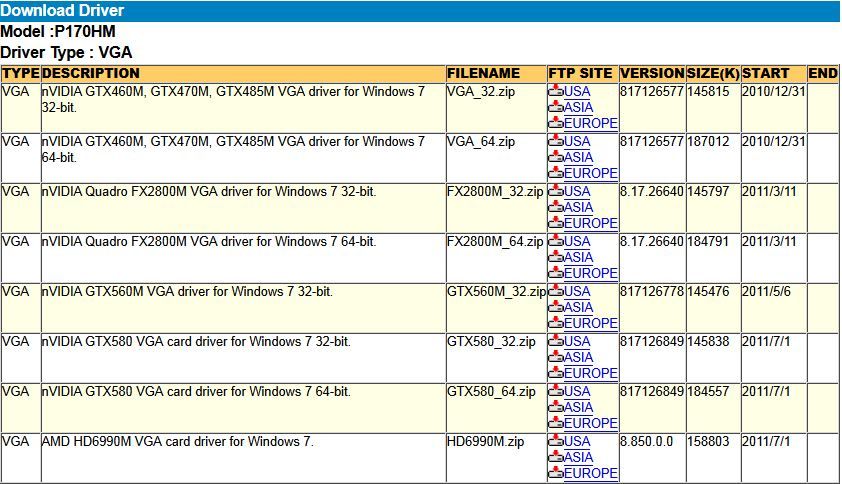Use the EUROPE link for GTX580_64.zip
This screenshot has width=842, height=484.
[591, 423]
